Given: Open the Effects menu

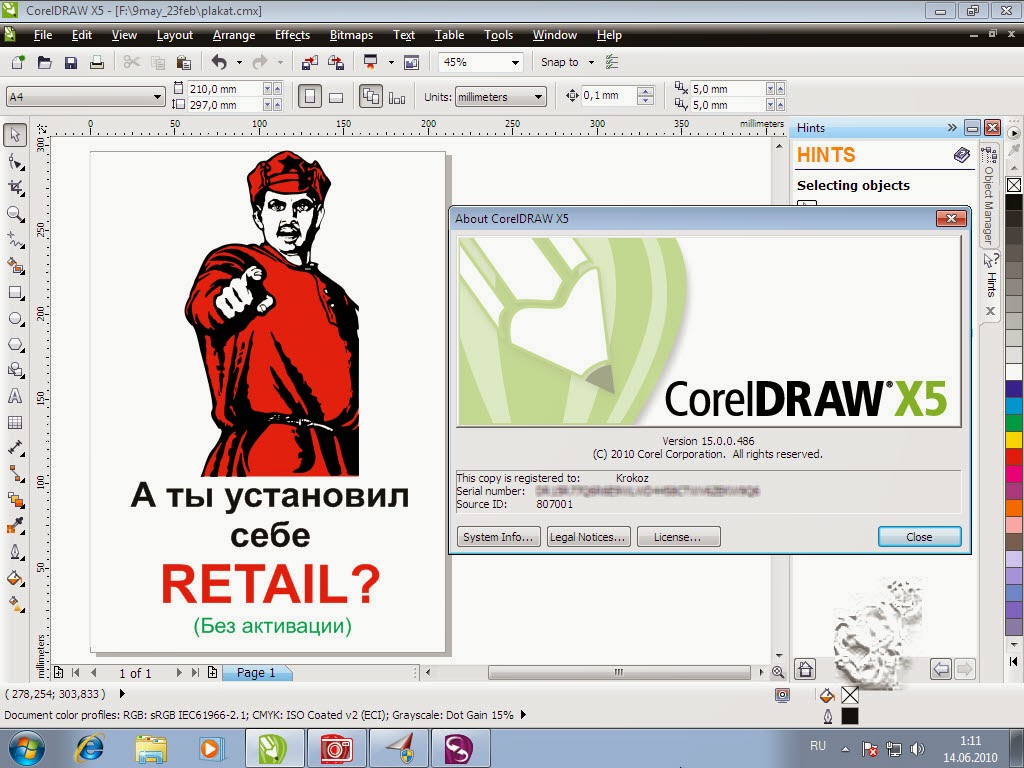Looking at the screenshot, I should 292,35.
